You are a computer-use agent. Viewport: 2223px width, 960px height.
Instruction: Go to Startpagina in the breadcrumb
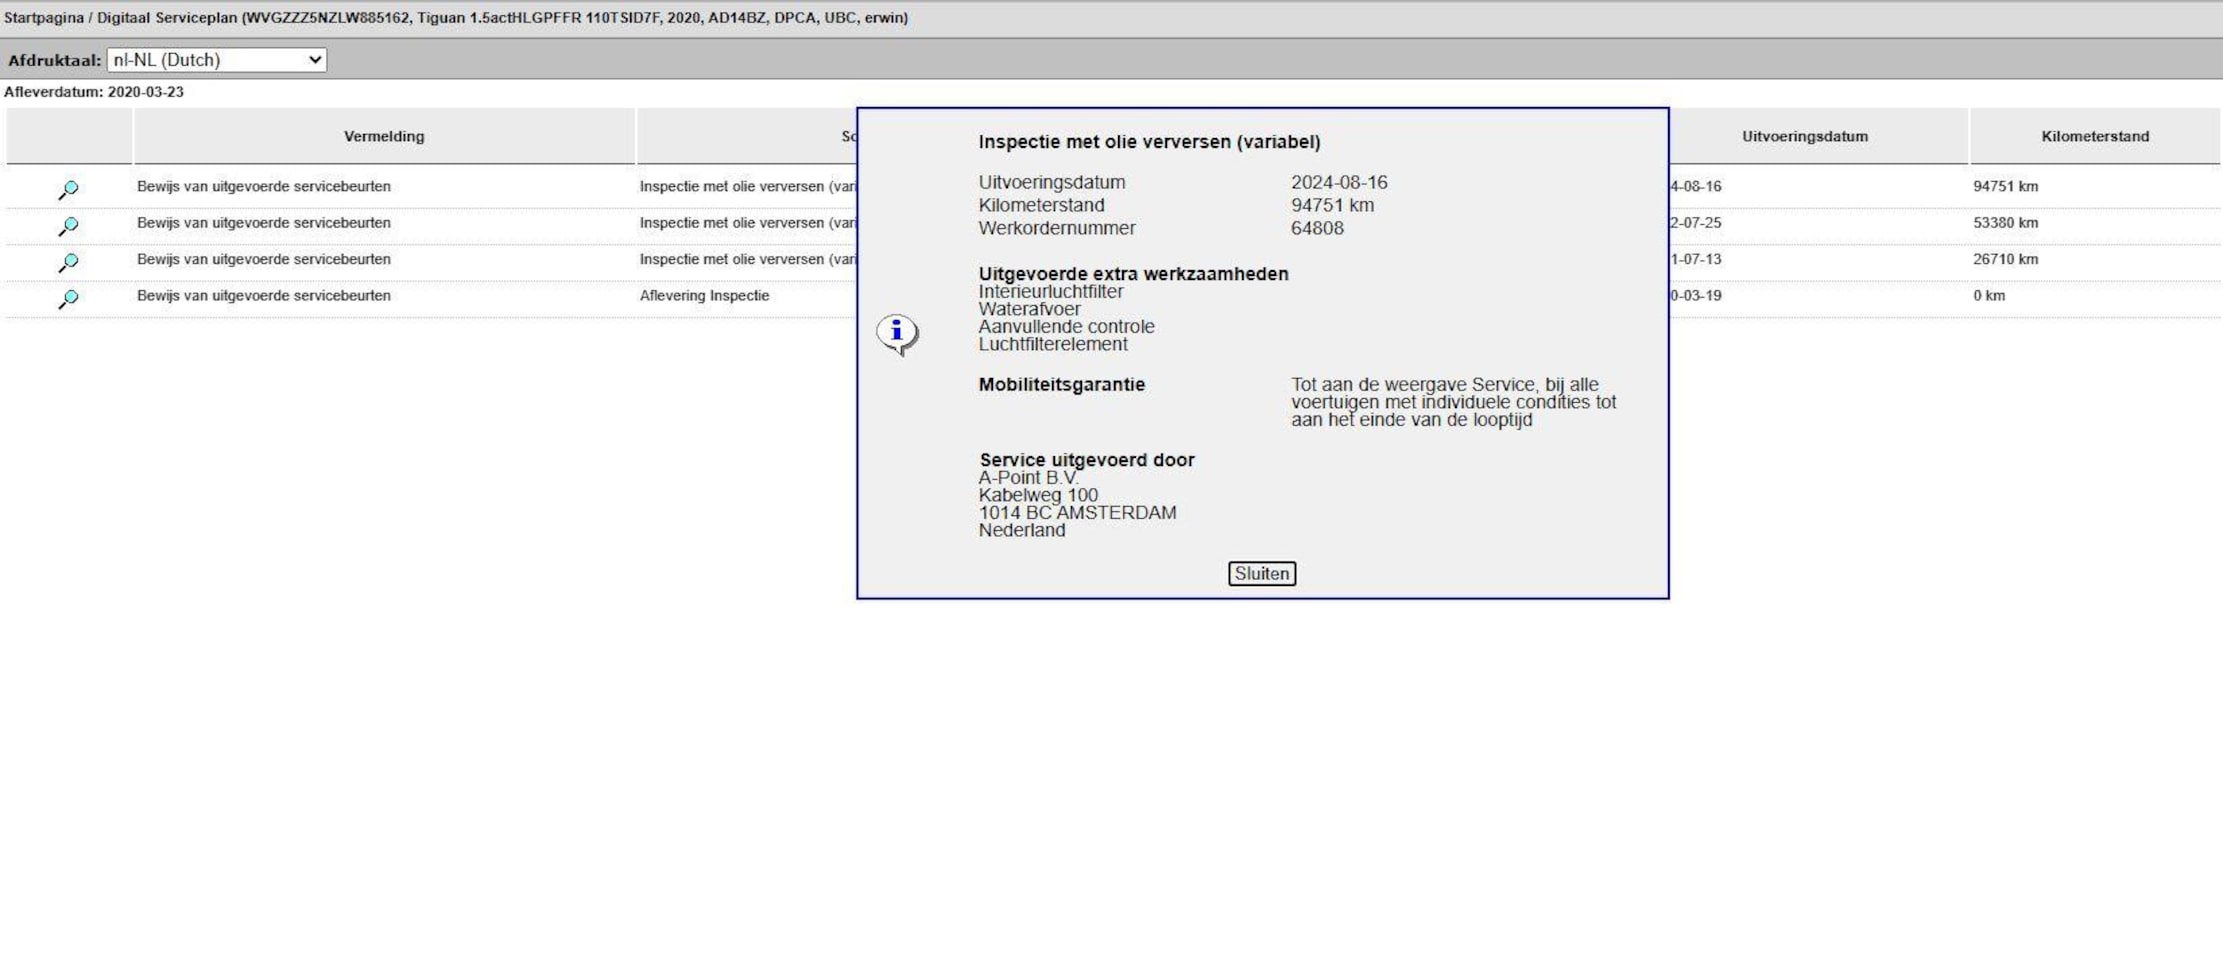43,18
